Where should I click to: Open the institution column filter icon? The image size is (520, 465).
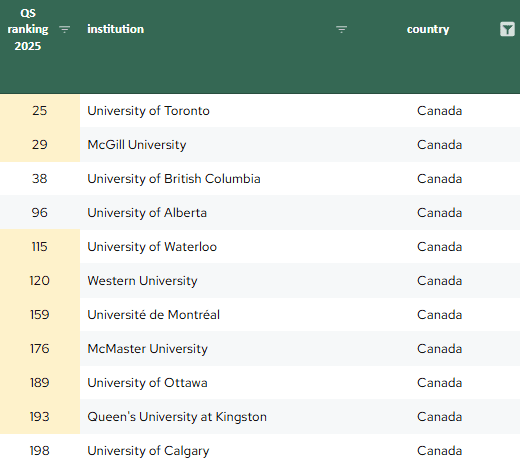click(x=341, y=29)
